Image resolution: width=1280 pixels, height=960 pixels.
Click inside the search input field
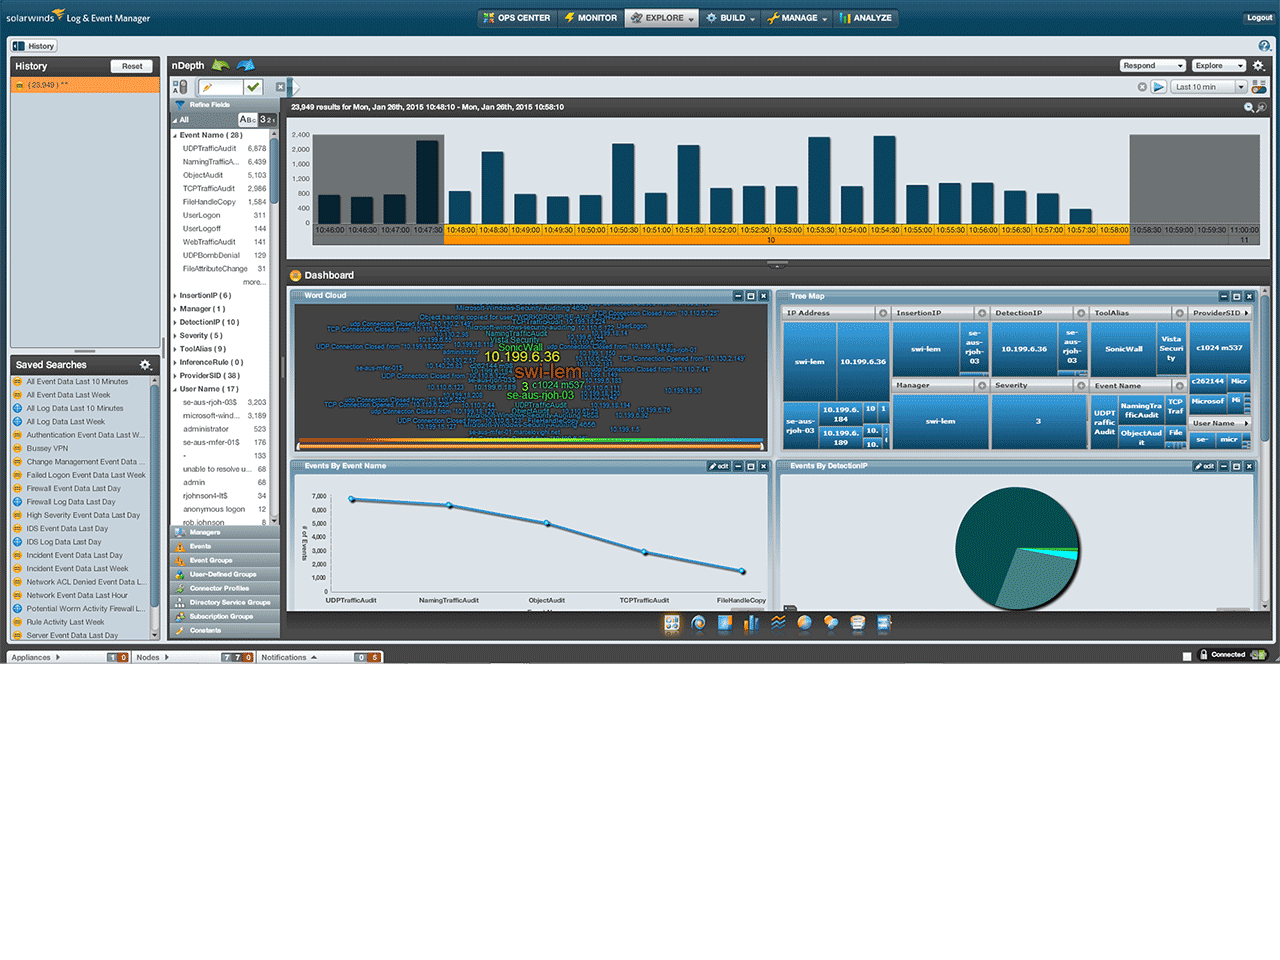click(220, 87)
